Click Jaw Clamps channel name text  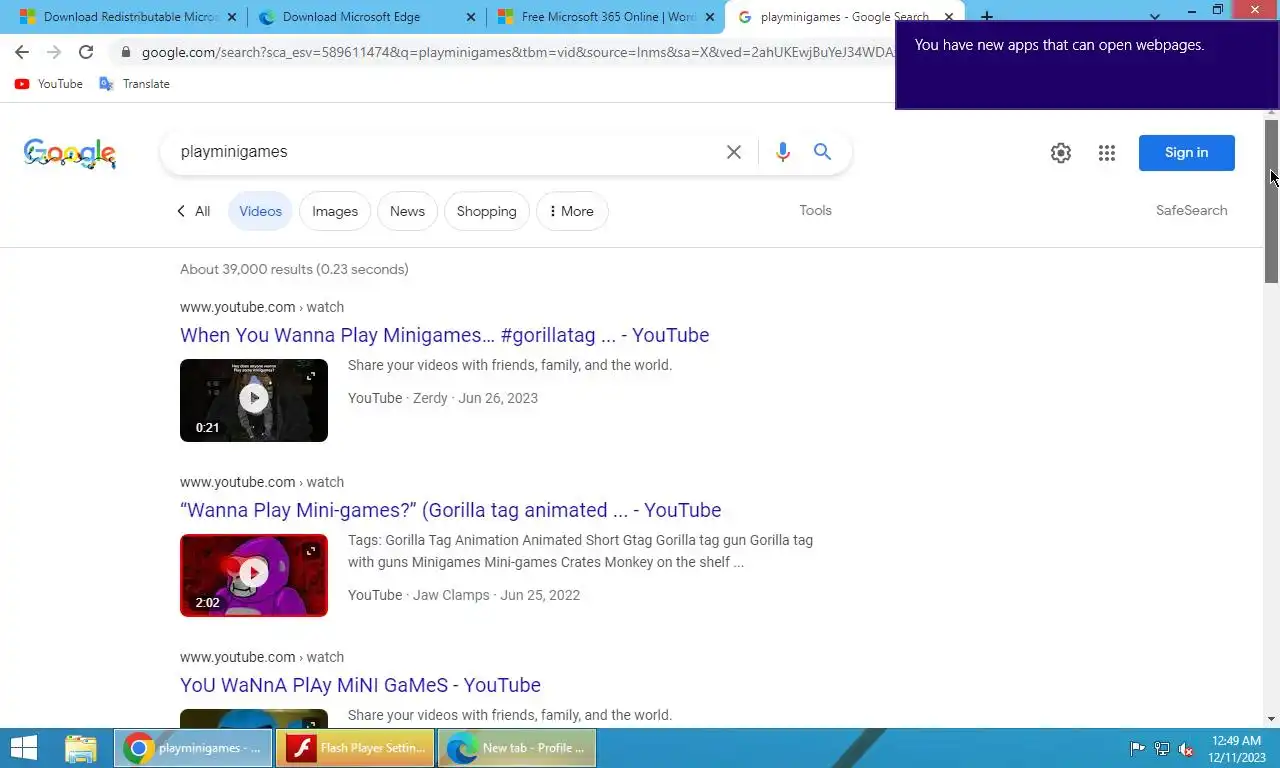pyautogui.click(x=451, y=595)
